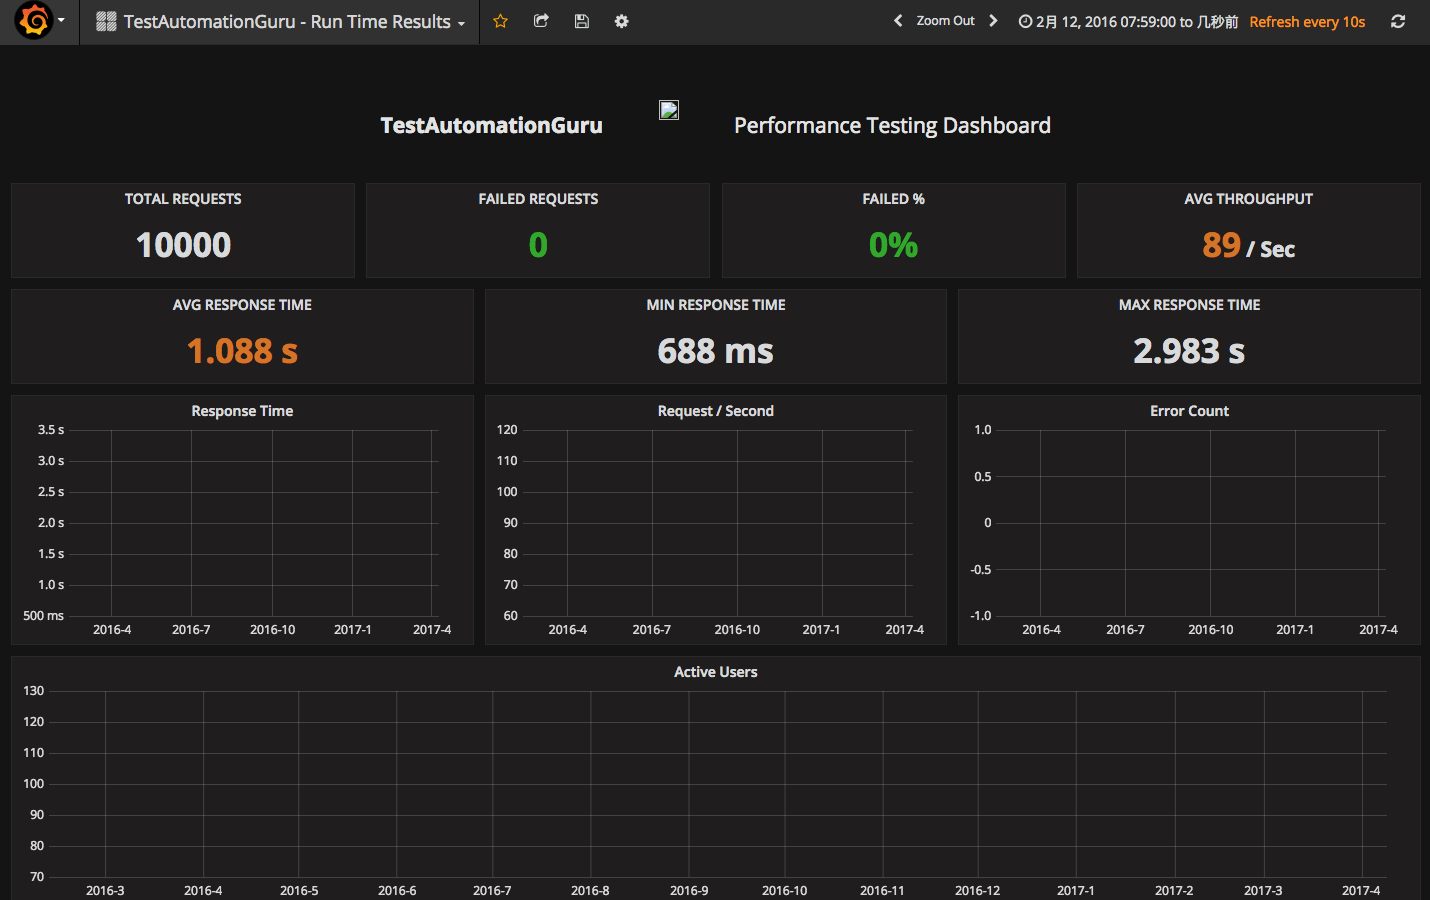Open Response Time graph title menu
Image resolution: width=1430 pixels, height=900 pixels.
tap(242, 411)
